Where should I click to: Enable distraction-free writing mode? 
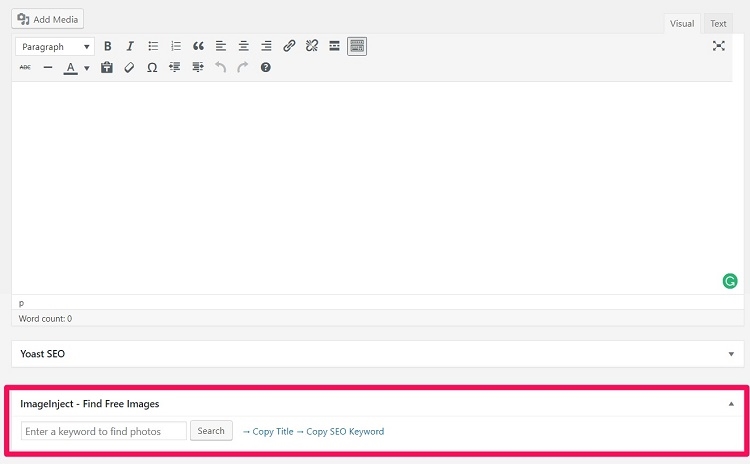718,46
